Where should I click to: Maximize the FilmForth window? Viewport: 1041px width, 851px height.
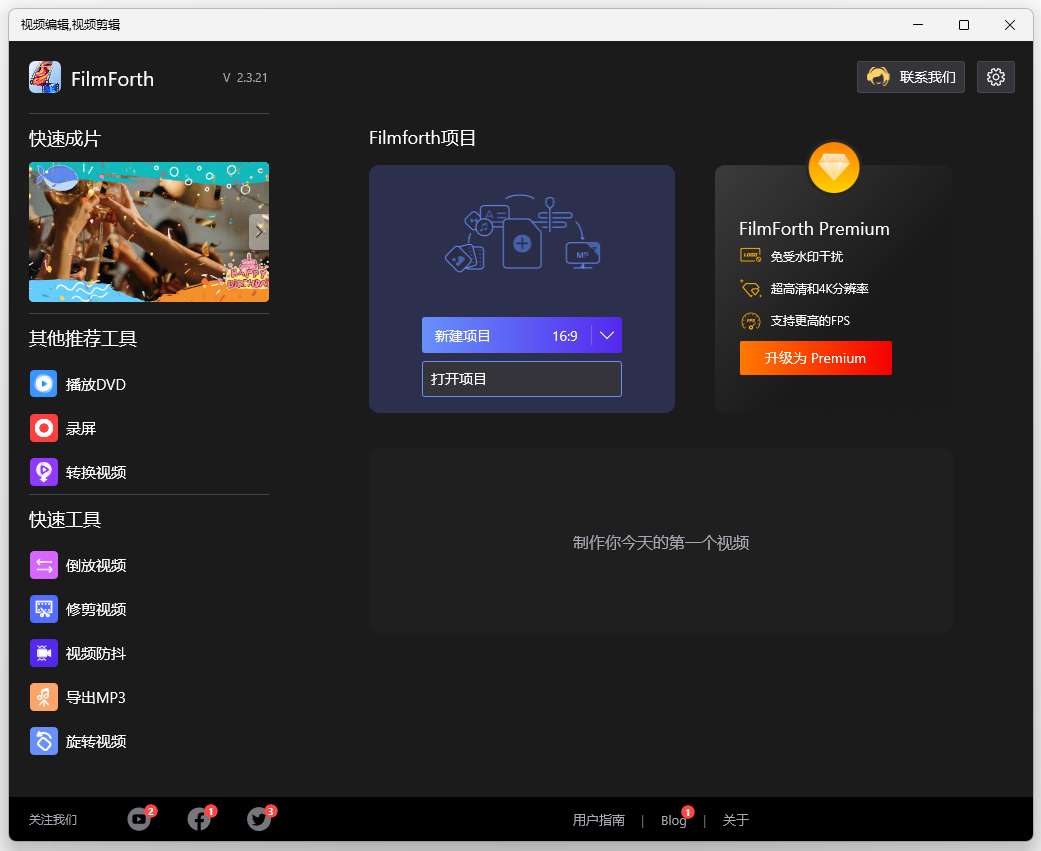pyautogui.click(x=964, y=25)
